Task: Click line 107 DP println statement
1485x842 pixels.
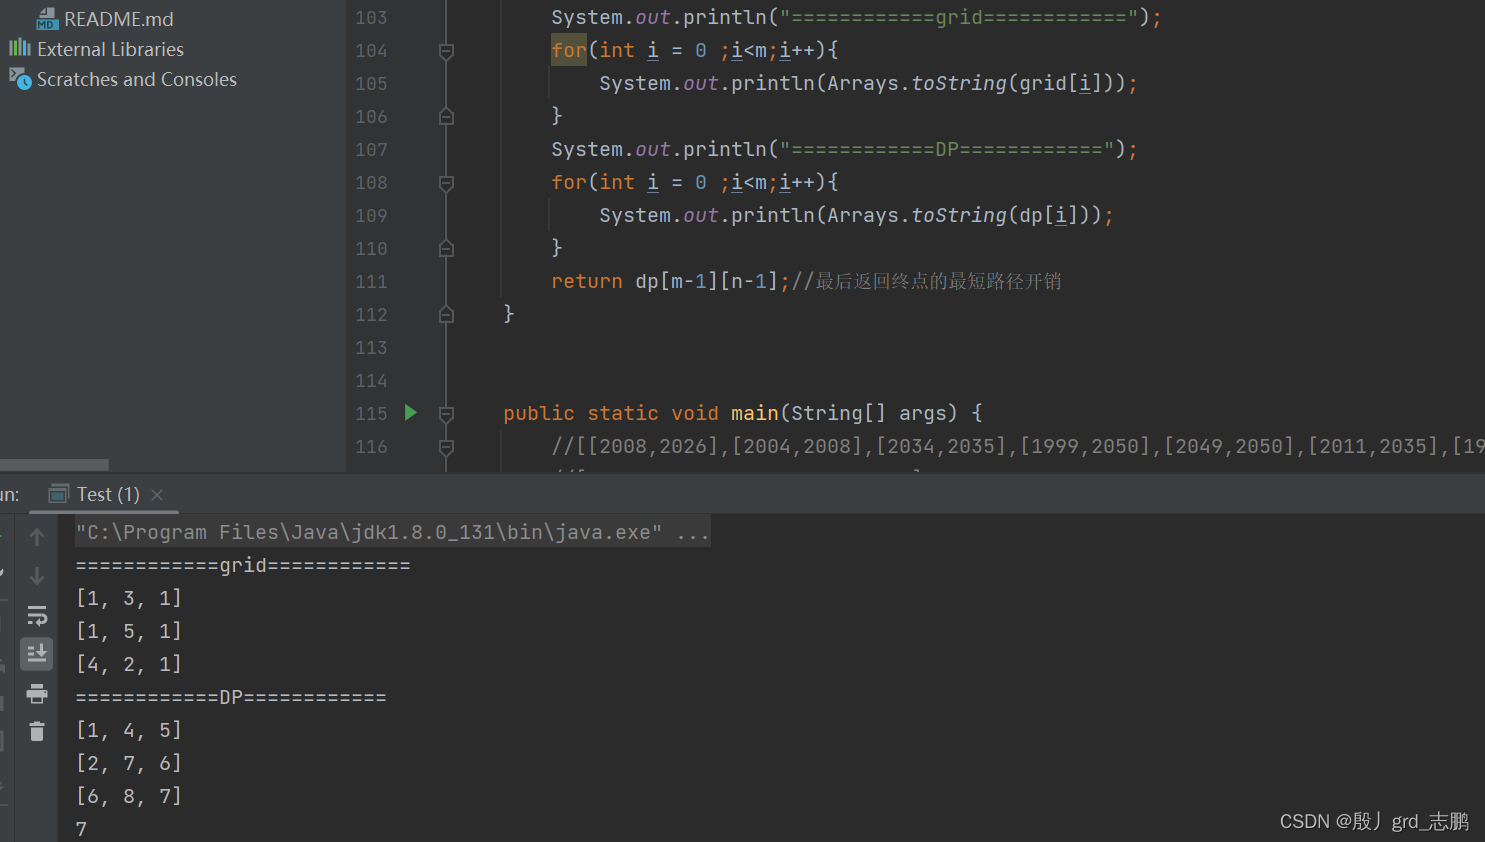Action: [x=844, y=150]
